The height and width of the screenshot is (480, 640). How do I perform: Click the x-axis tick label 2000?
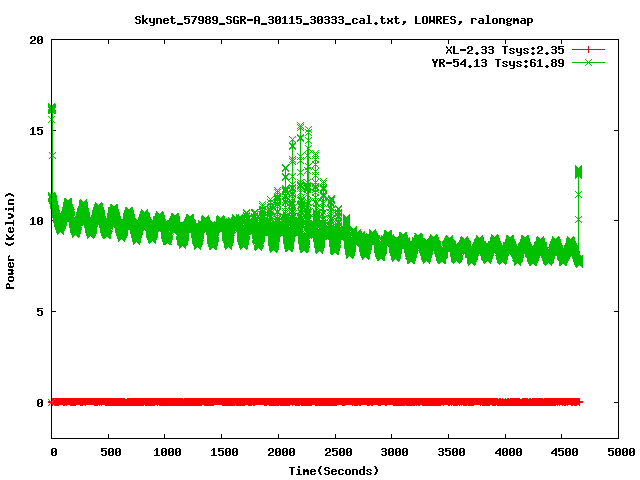281,452
